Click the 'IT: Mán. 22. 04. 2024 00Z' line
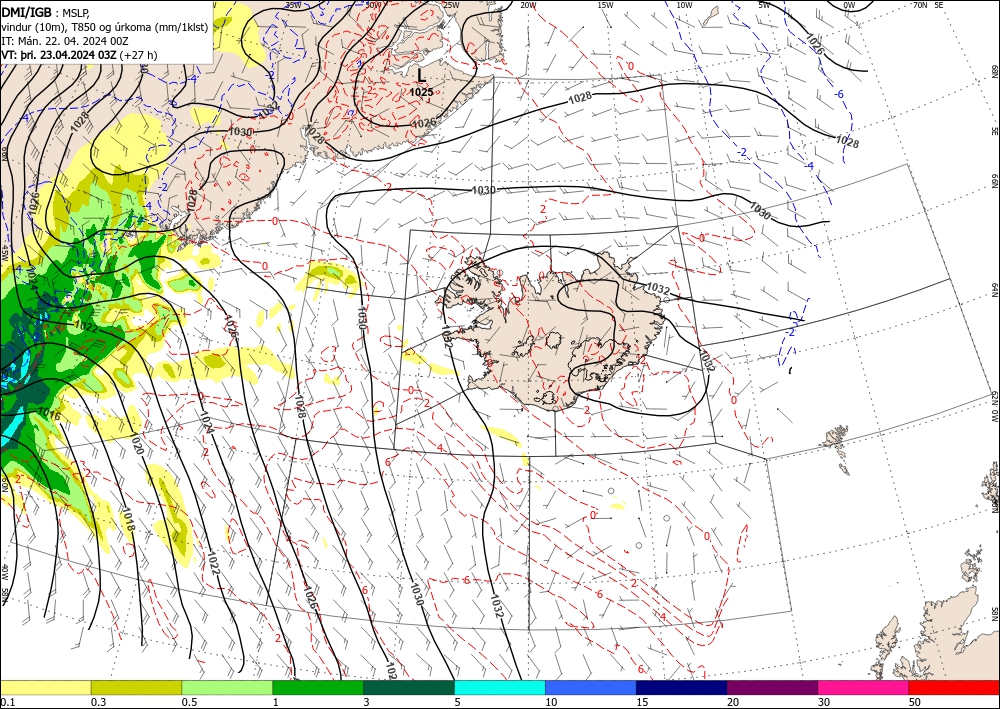 coord(65,41)
